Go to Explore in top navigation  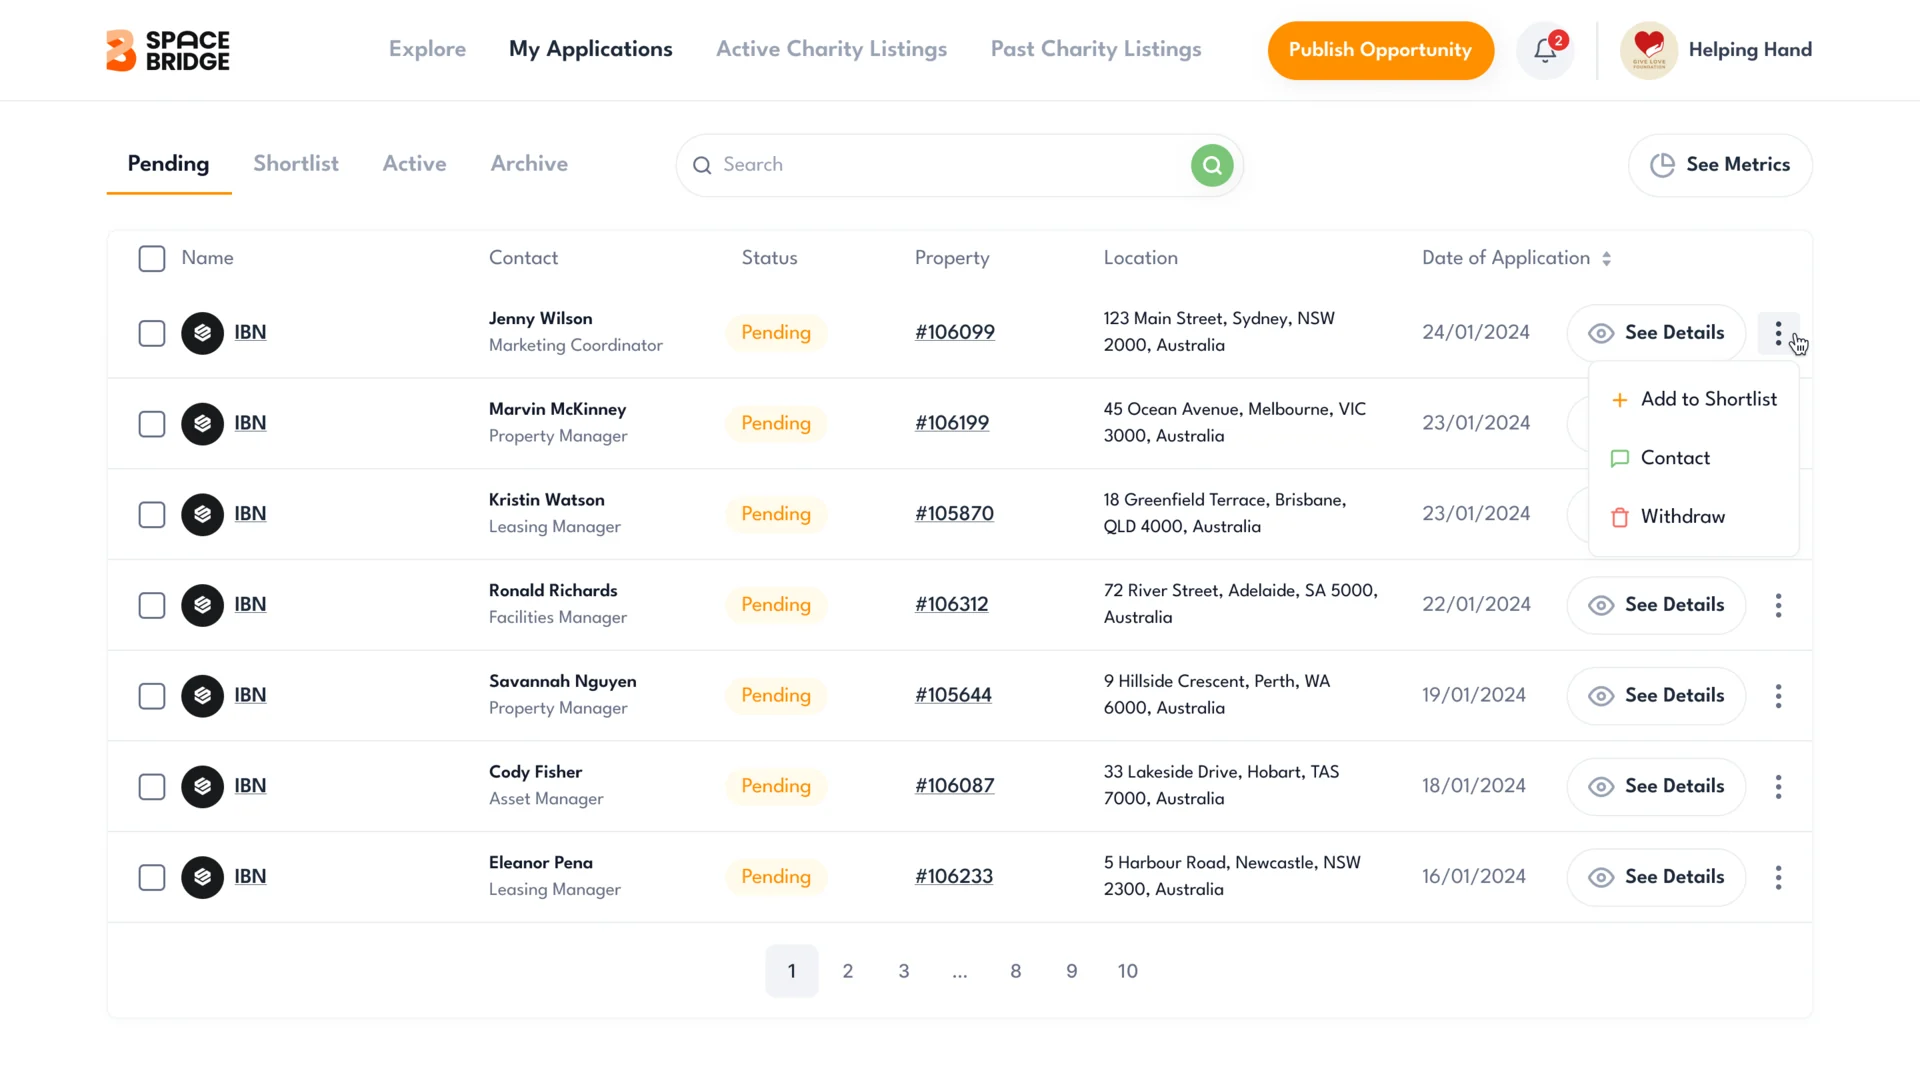coord(427,49)
